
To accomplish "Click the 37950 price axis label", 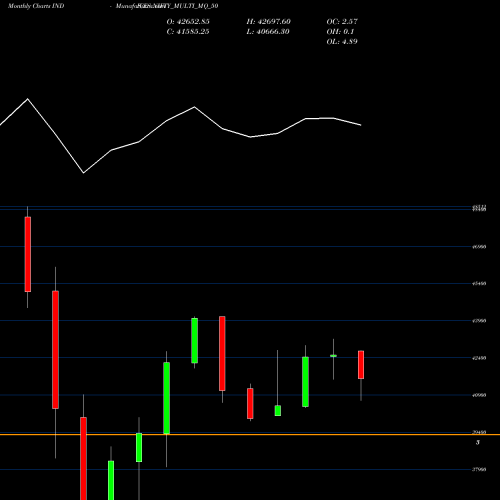I will (x=479, y=469).
